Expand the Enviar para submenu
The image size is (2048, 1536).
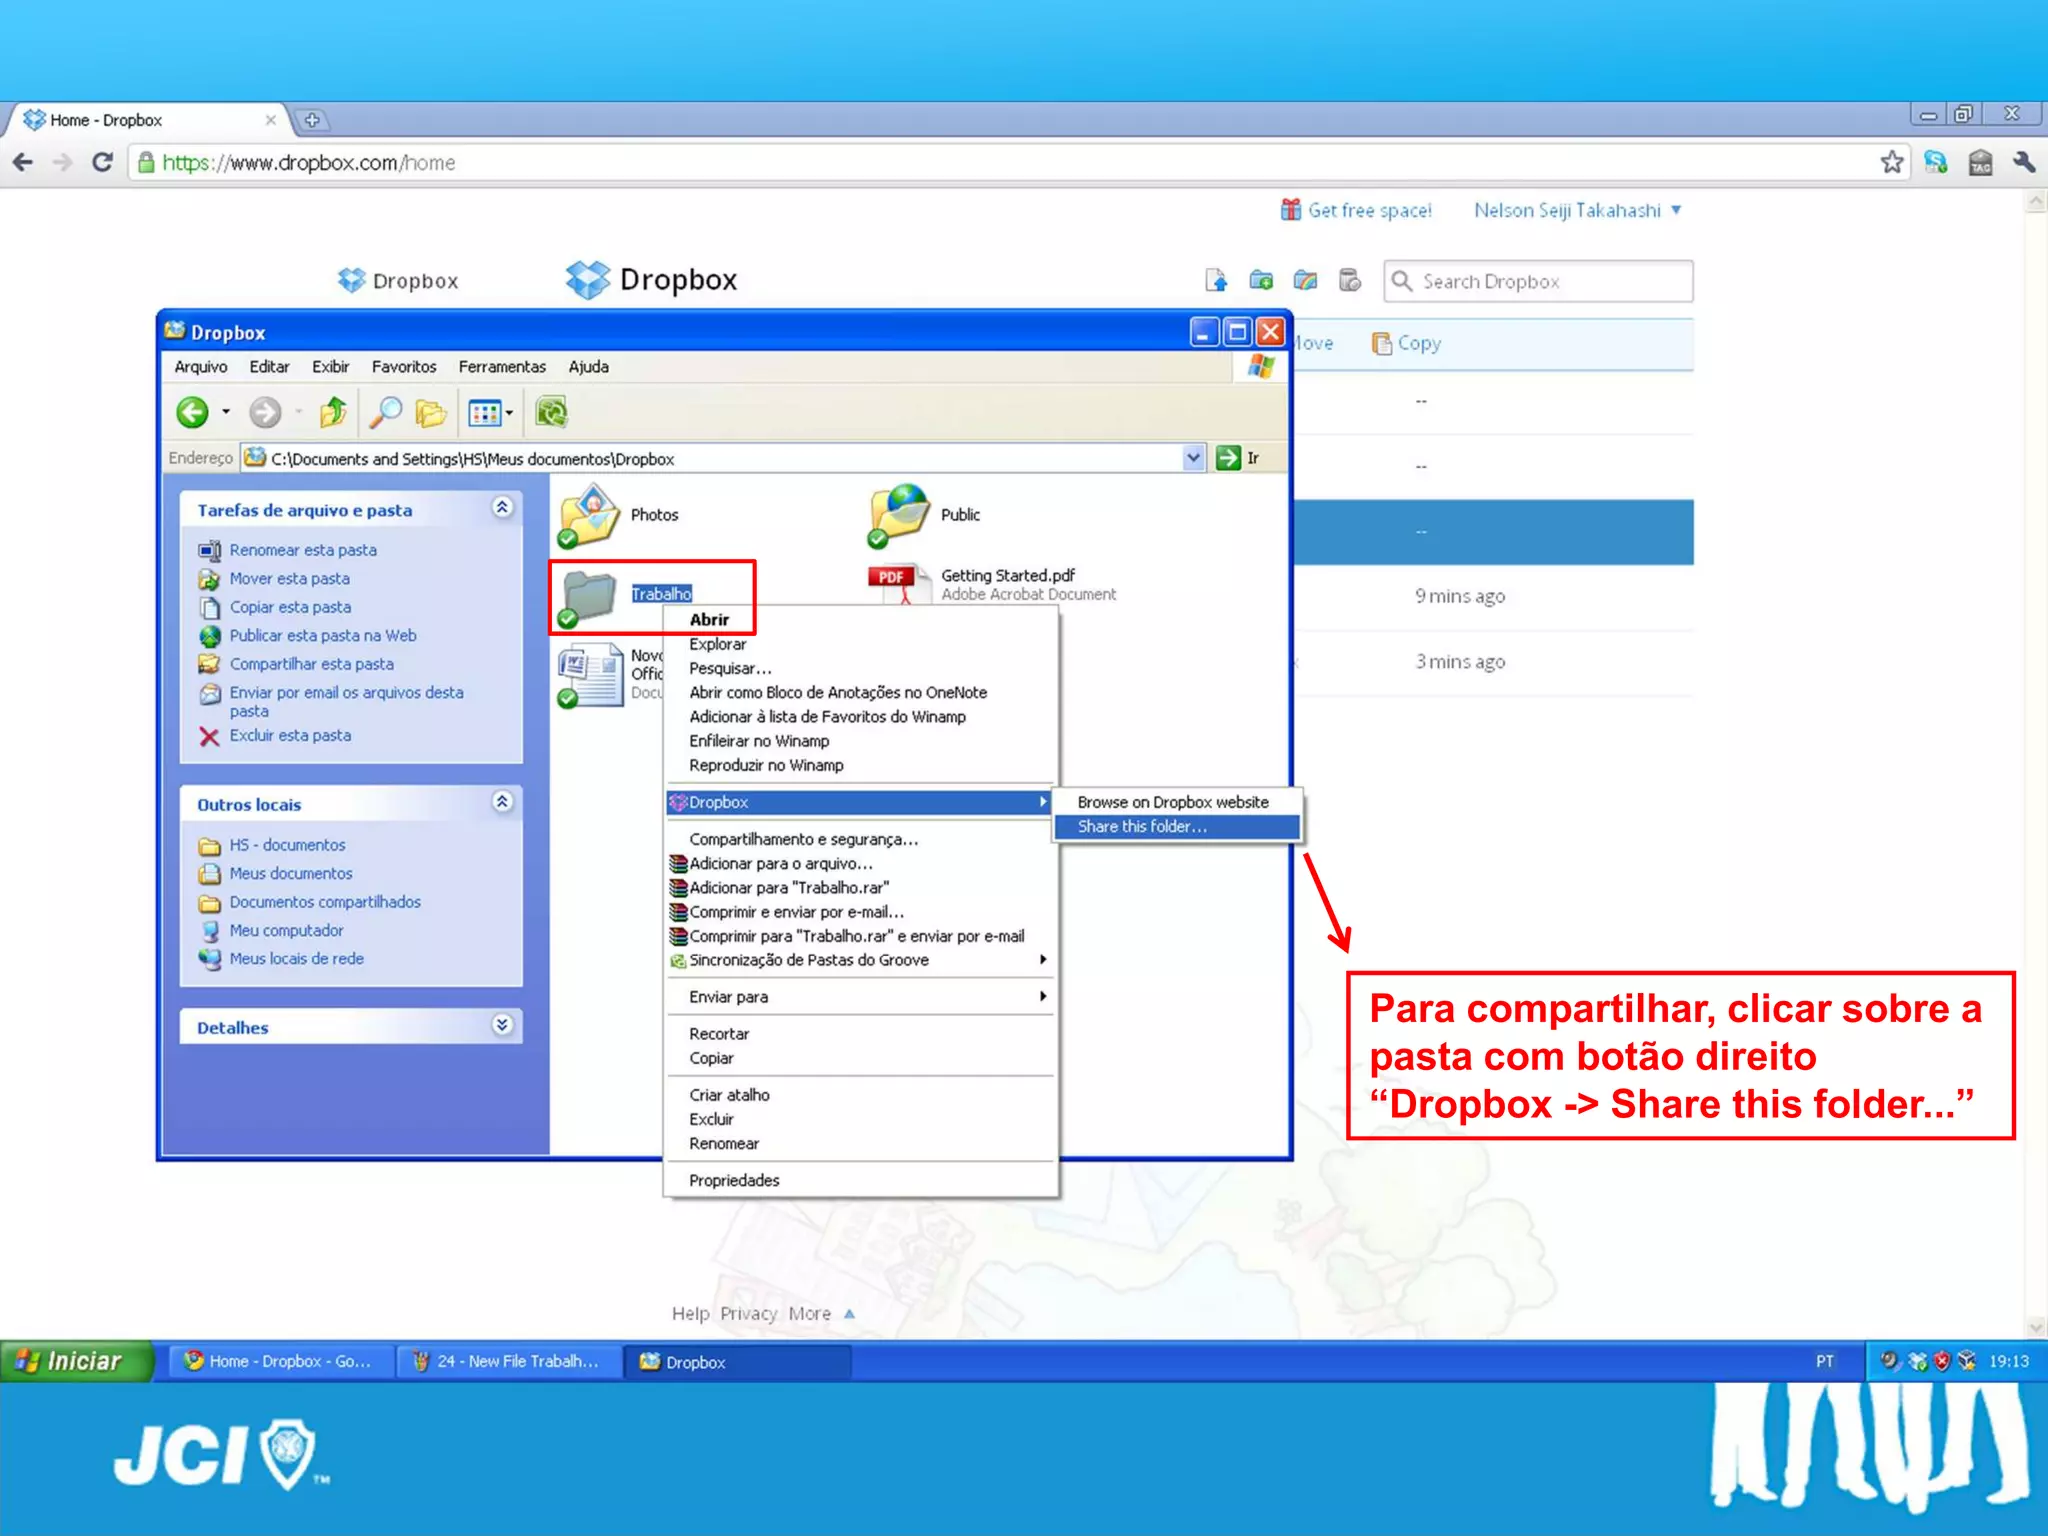click(x=860, y=997)
